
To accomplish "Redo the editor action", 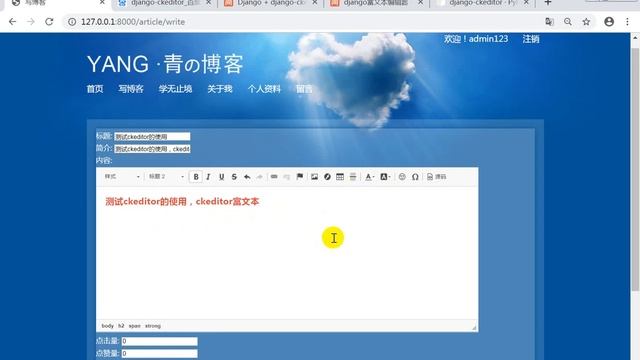I will 260,177.
